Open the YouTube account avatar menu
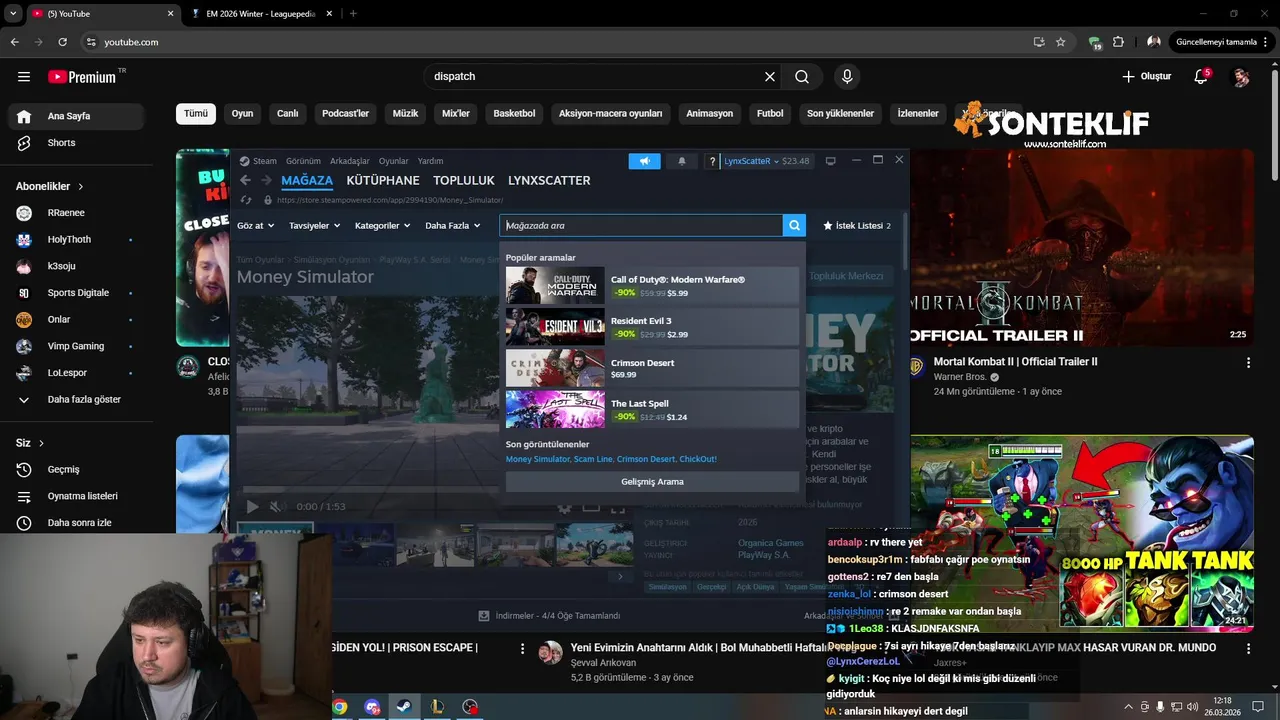The image size is (1280, 720). point(1241,77)
